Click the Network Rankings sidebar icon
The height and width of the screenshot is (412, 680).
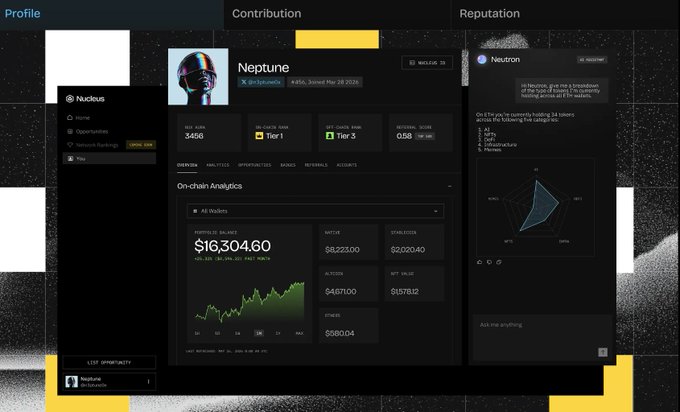coord(69,145)
